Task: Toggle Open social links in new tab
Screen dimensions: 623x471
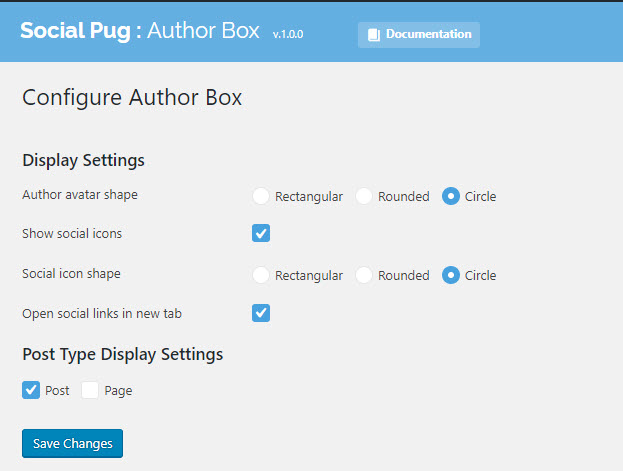Action: [261, 313]
